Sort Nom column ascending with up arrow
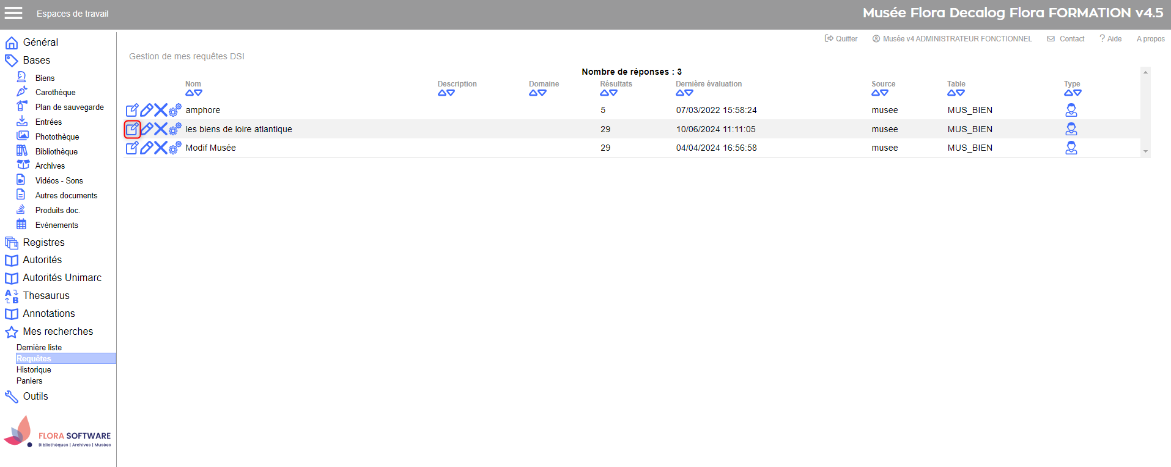Viewport: 1171px width, 467px height. coord(190,93)
